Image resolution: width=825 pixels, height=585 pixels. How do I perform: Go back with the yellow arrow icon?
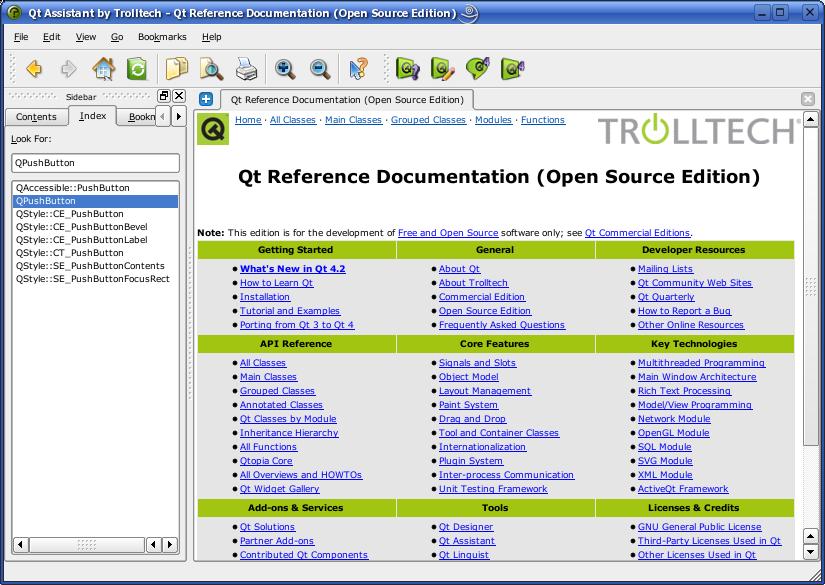tap(34, 69)
